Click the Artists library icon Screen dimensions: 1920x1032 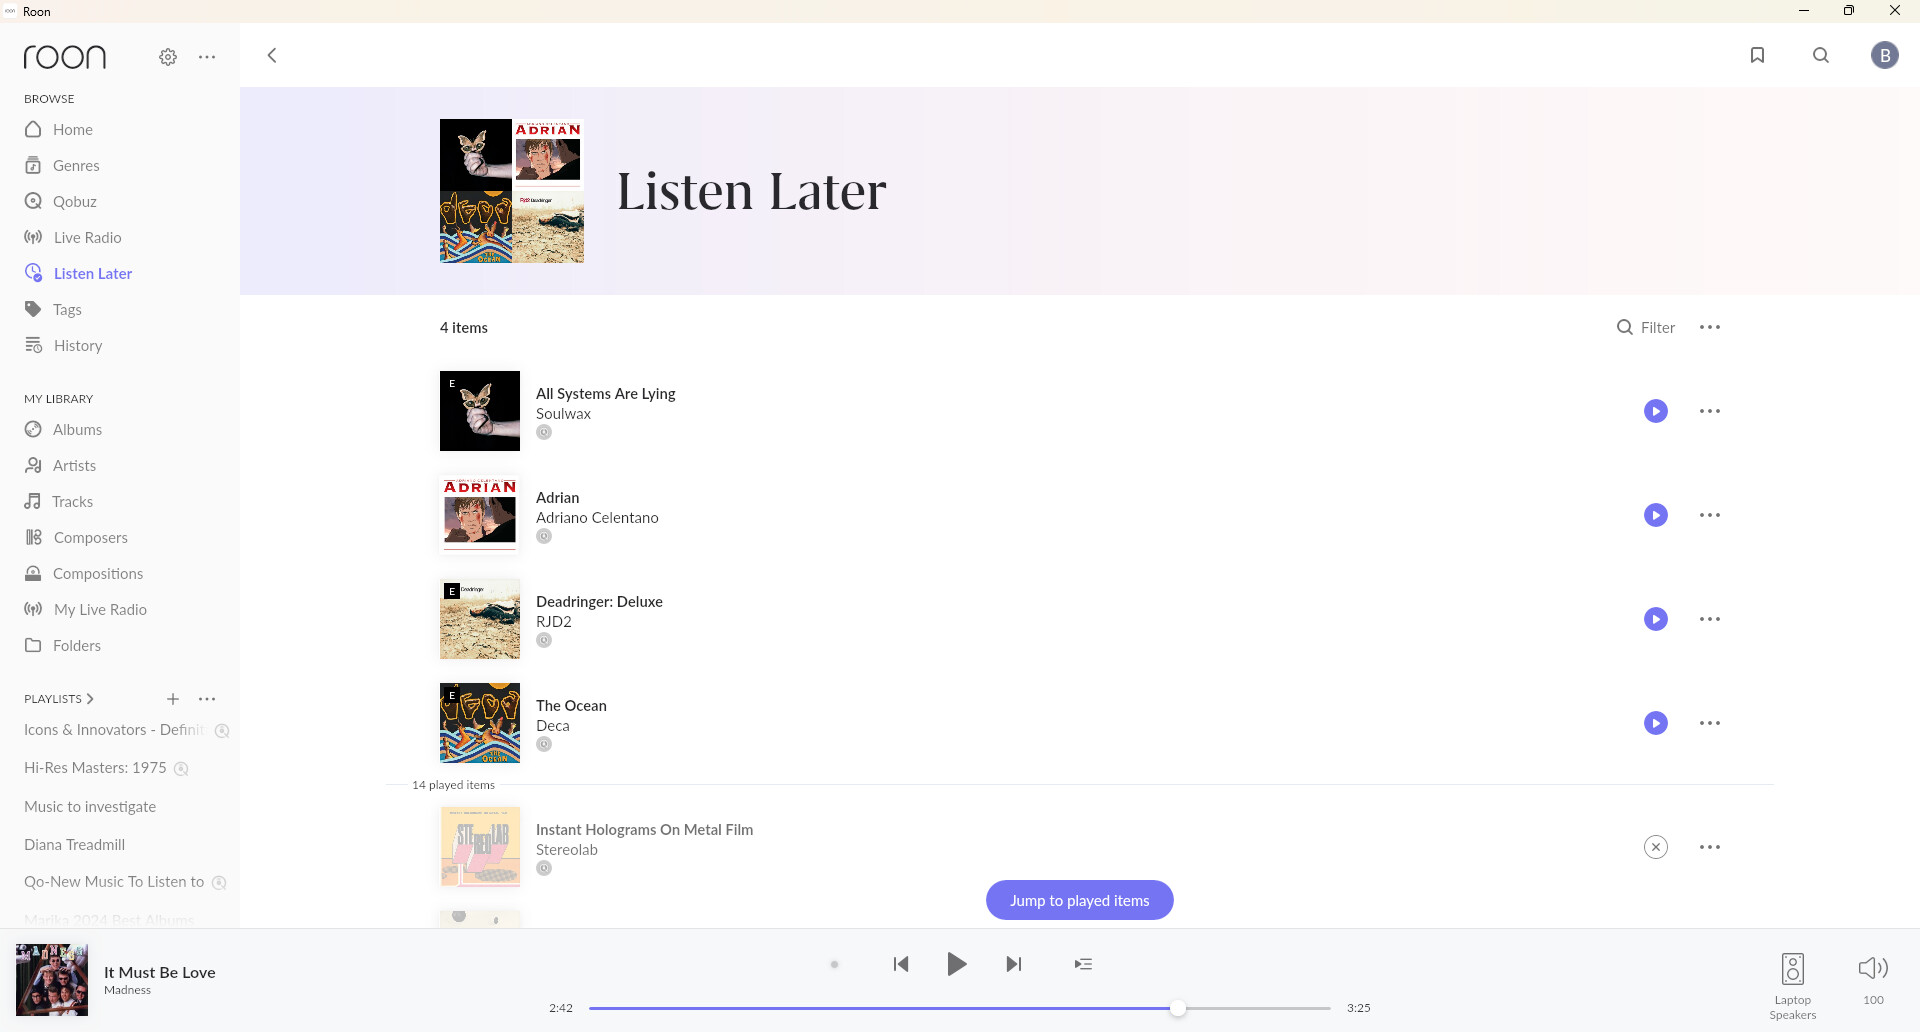[33, 465]
